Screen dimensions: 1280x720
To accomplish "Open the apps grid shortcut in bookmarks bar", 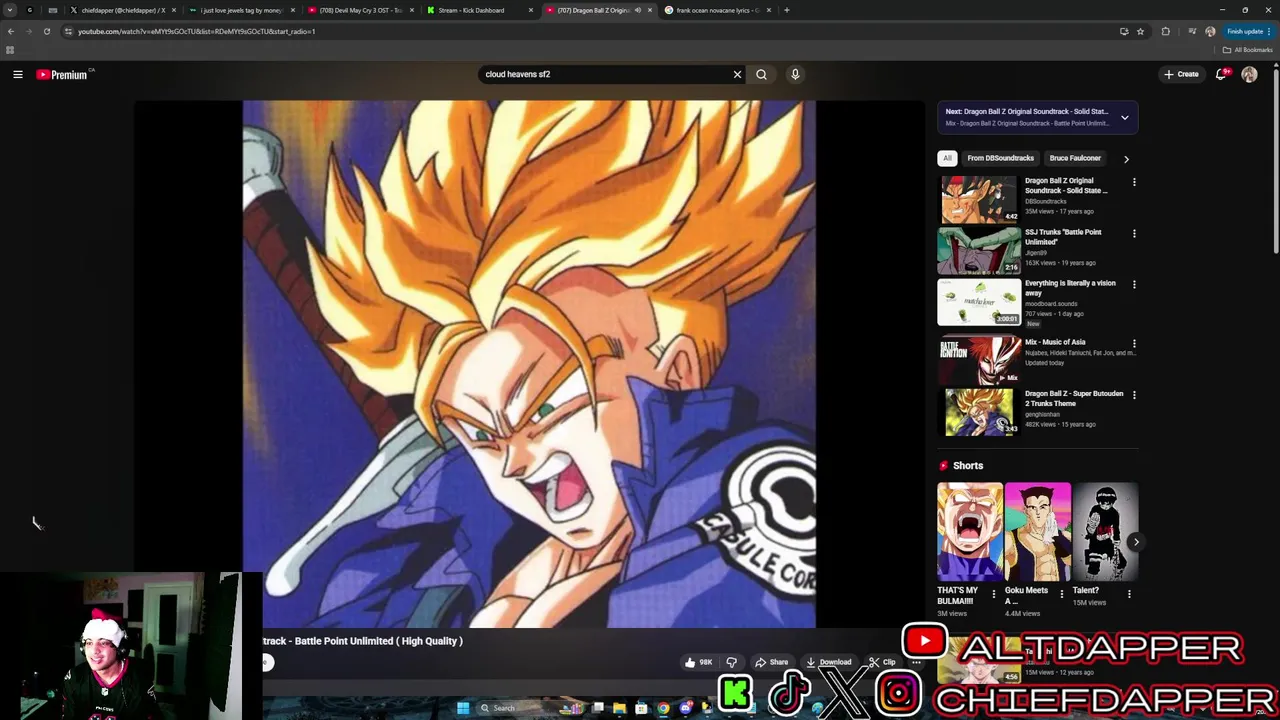I will (10, 50).
